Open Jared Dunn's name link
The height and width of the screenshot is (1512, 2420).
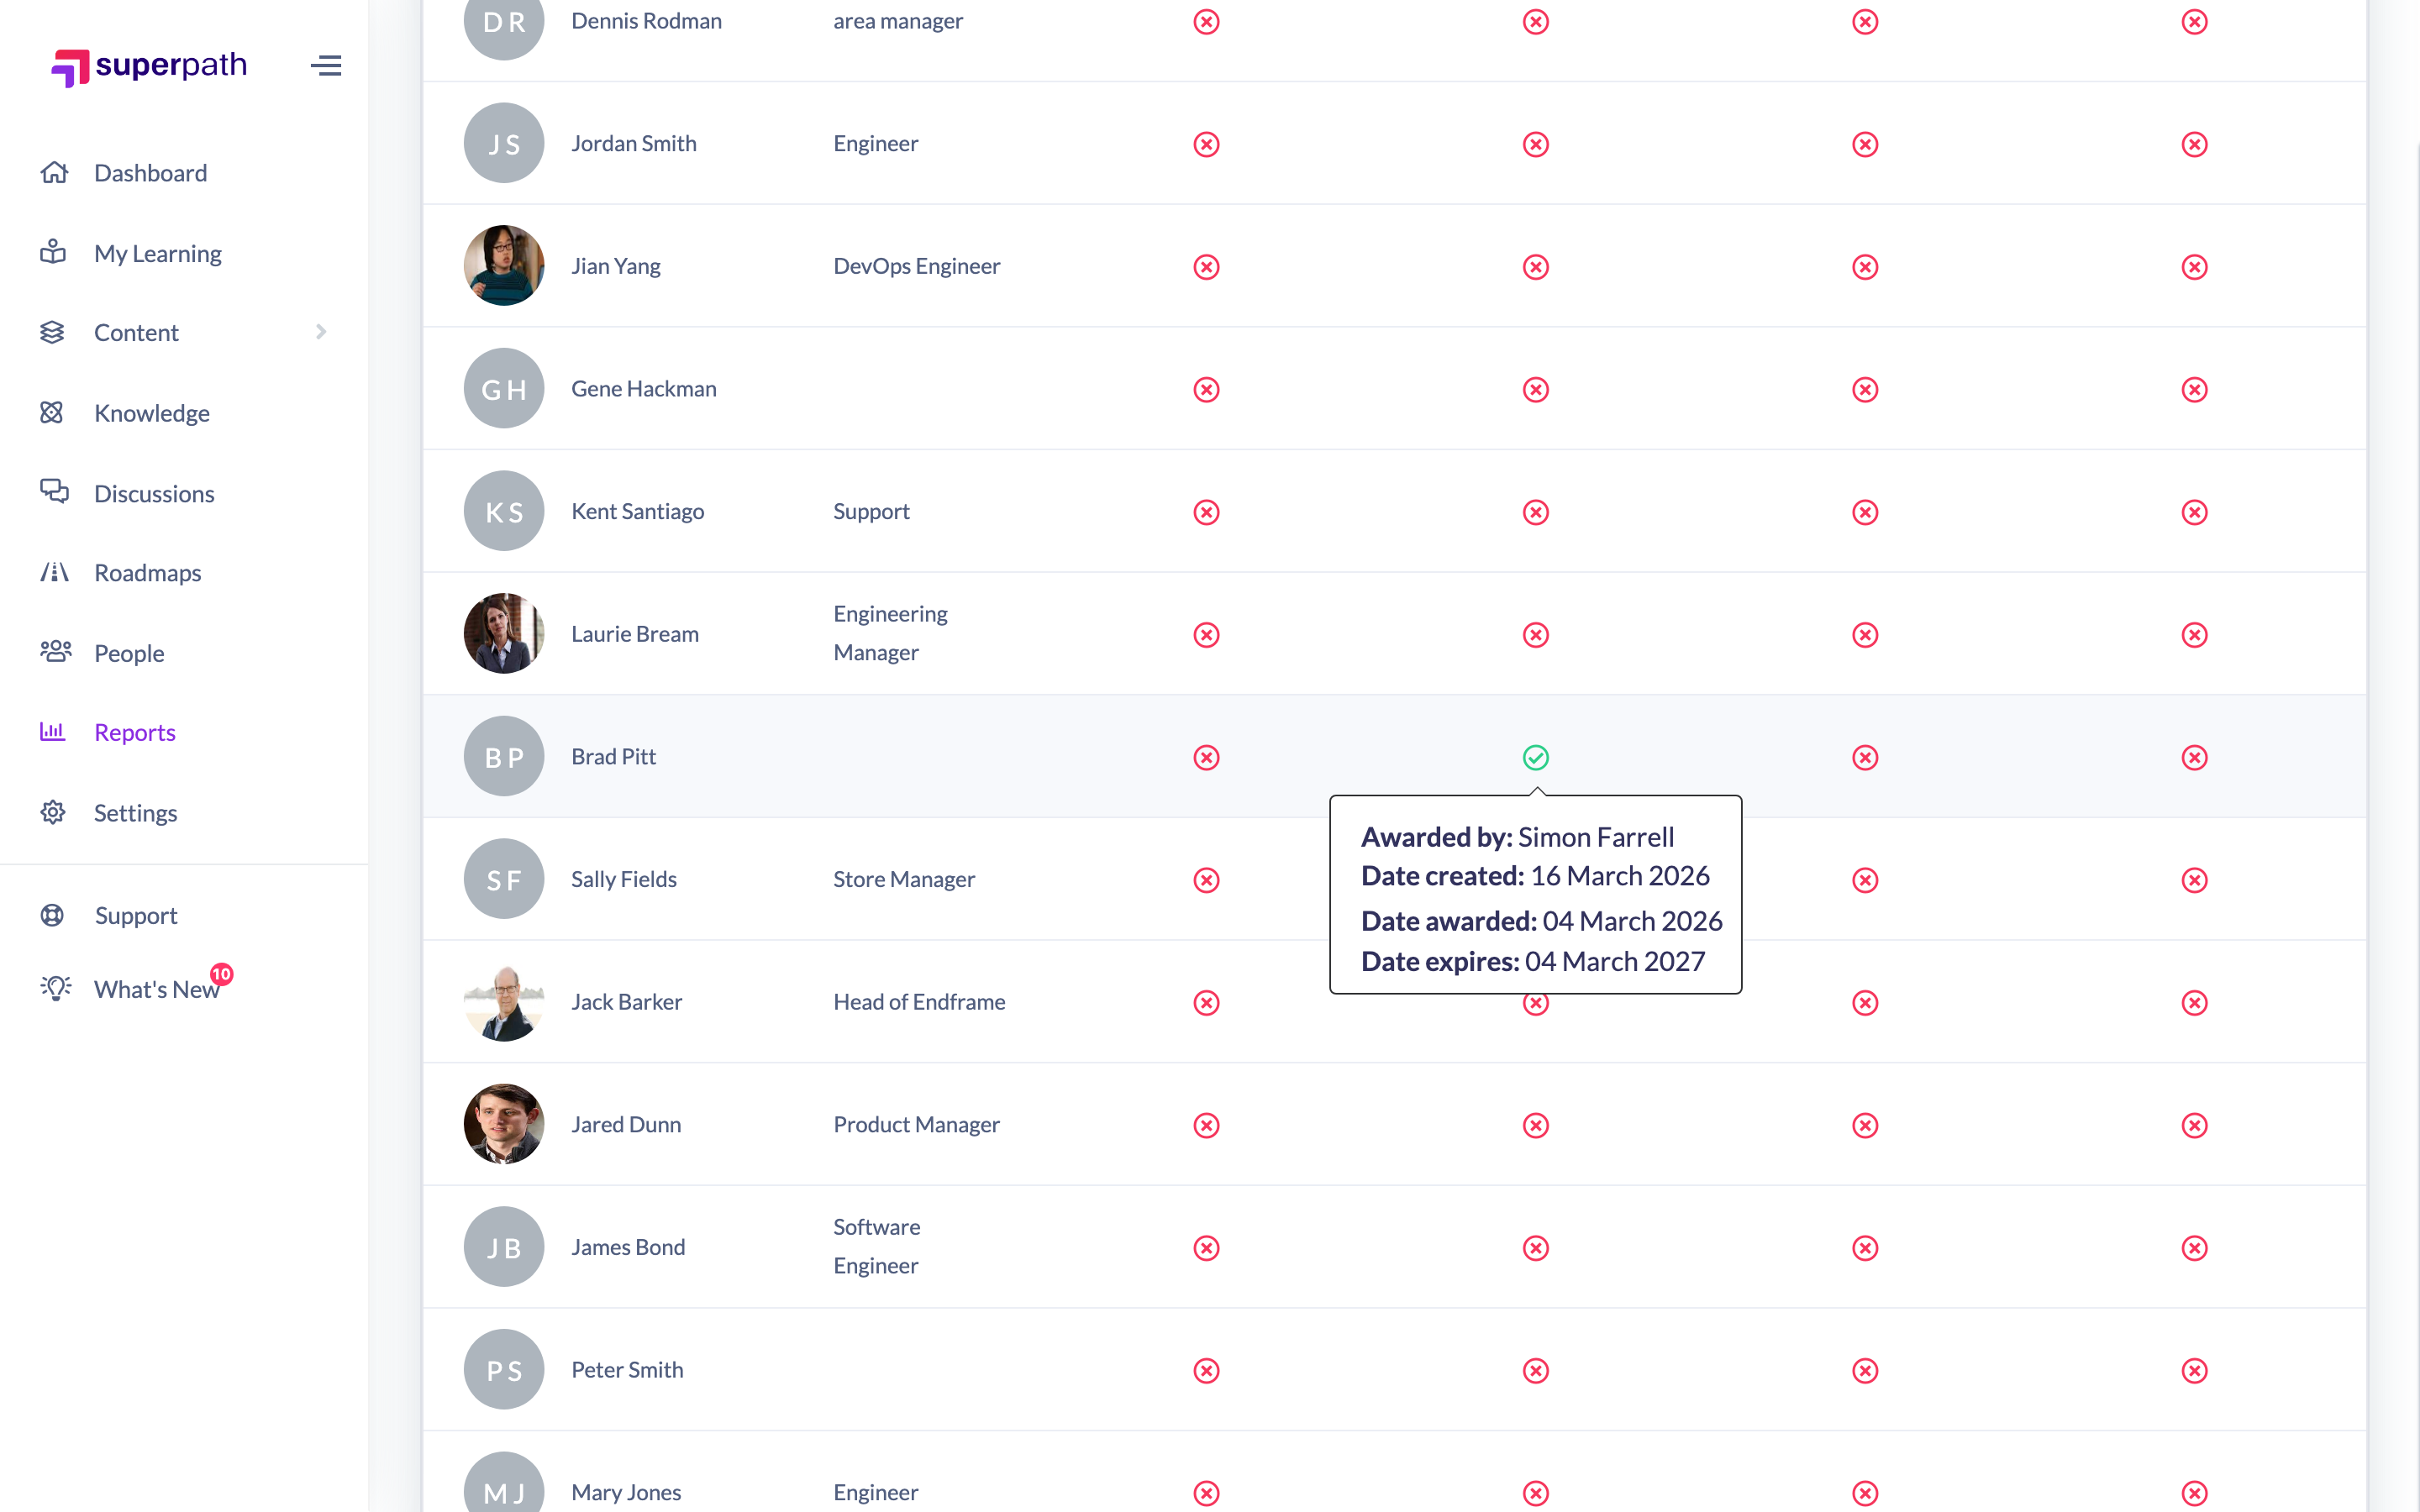coord(626,1124)
